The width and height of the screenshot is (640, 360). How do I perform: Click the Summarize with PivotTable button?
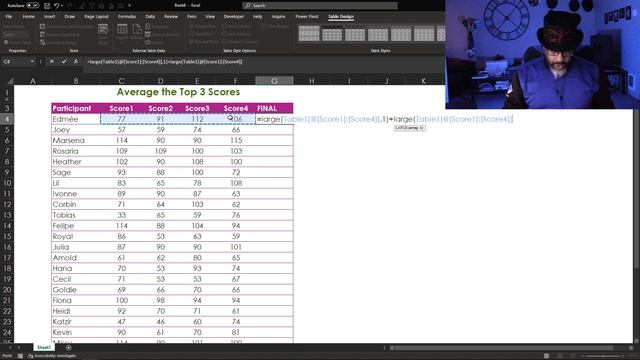pos(67,27)
